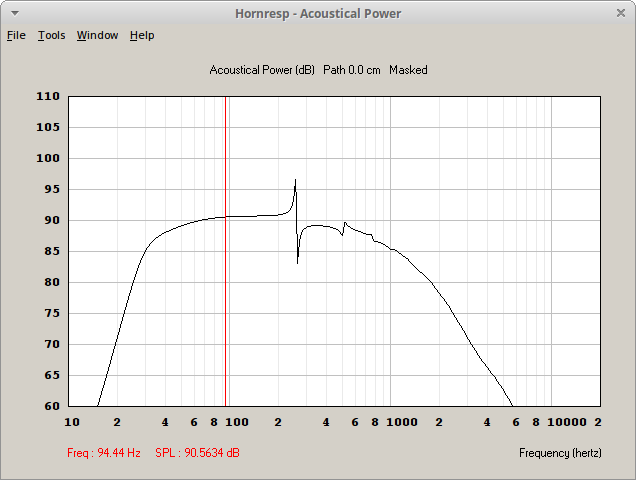Click the 100 Hz x-axis label

pos(237,422)
